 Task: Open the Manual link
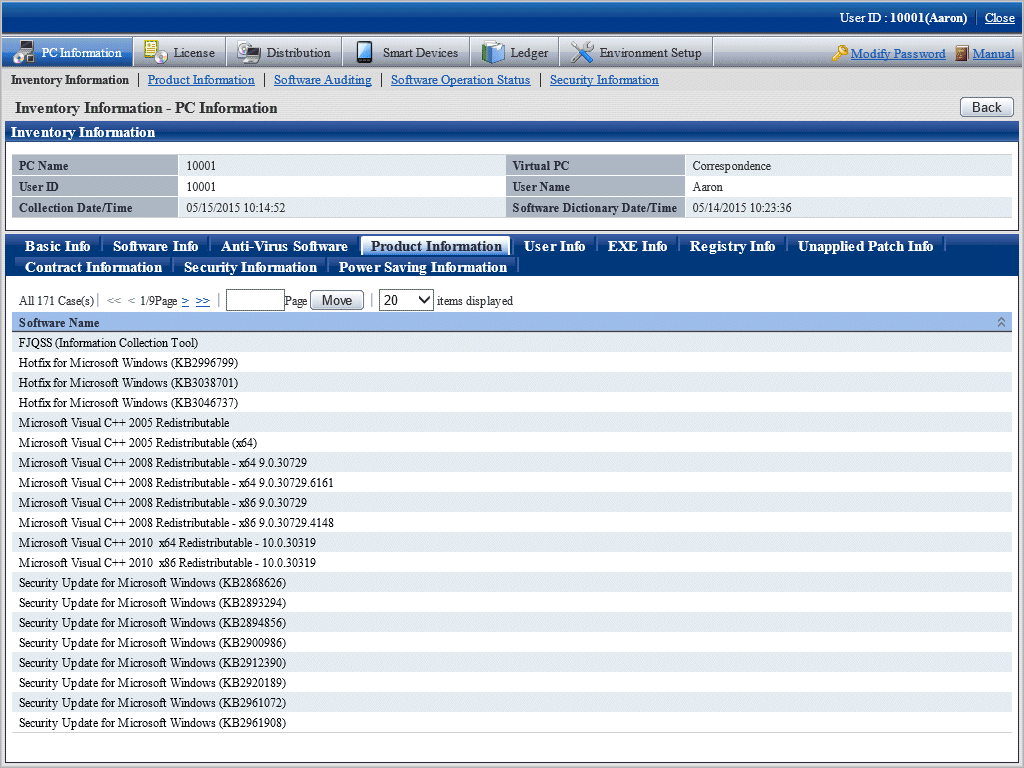[x=993, y=54]
